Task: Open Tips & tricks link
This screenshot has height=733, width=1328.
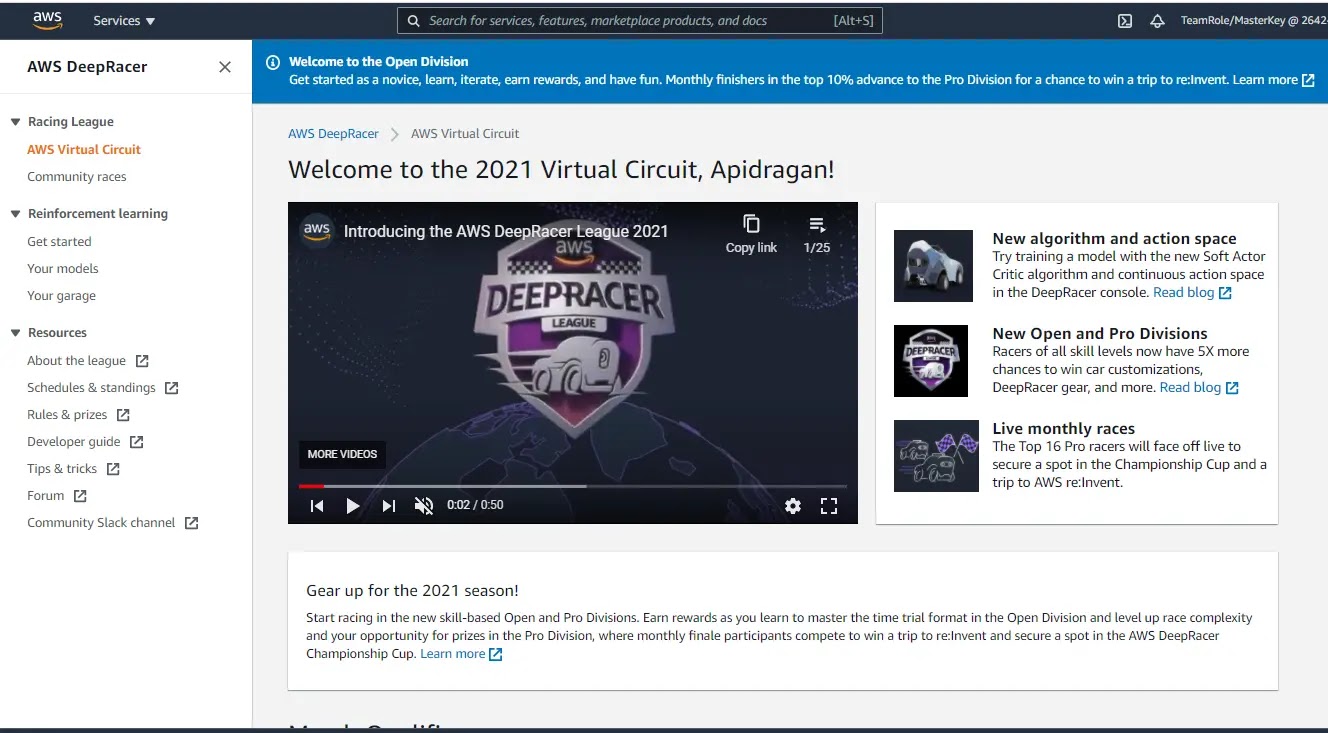Action: point(62,468)
